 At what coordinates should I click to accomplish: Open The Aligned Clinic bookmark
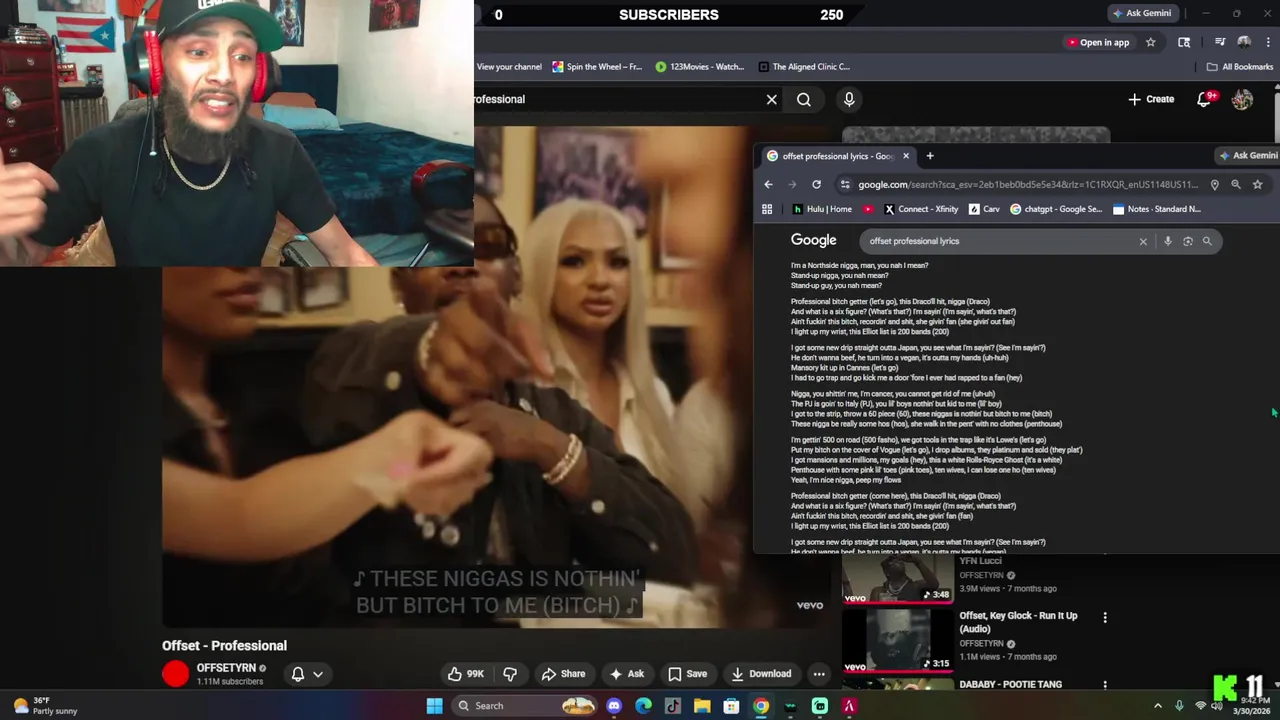tap(804, 67)
